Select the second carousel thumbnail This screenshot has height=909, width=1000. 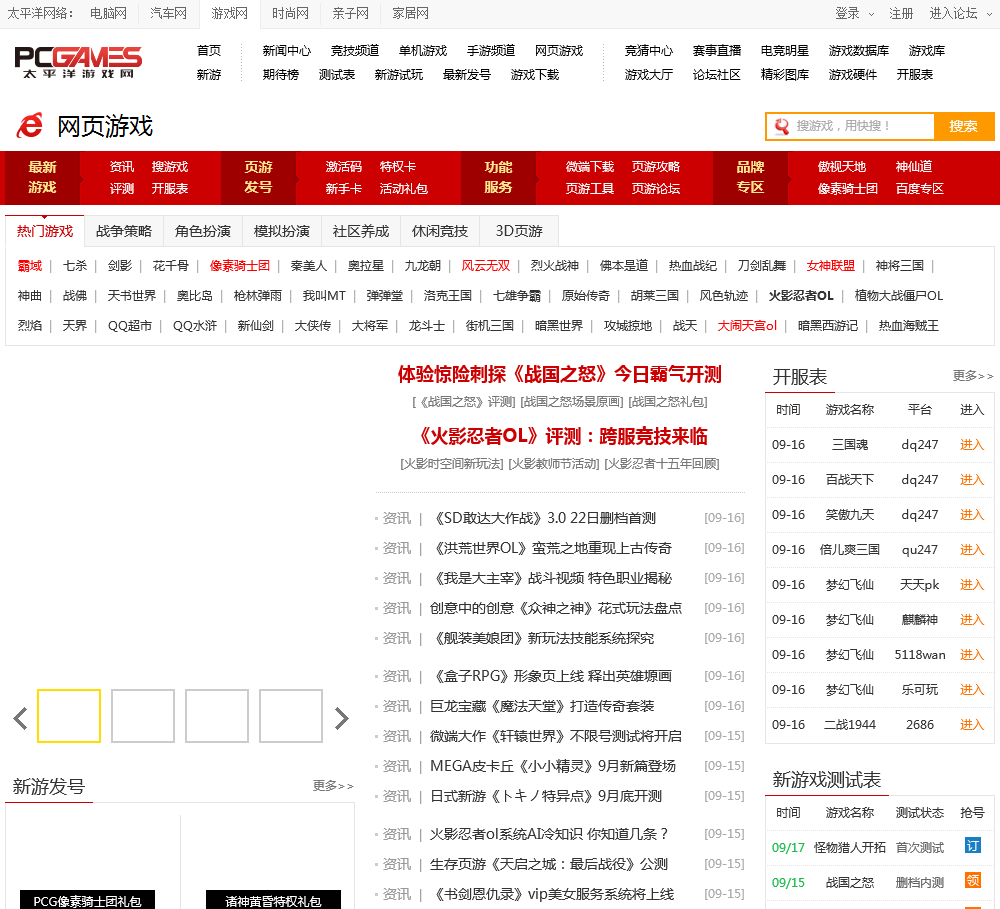[143, 716]
